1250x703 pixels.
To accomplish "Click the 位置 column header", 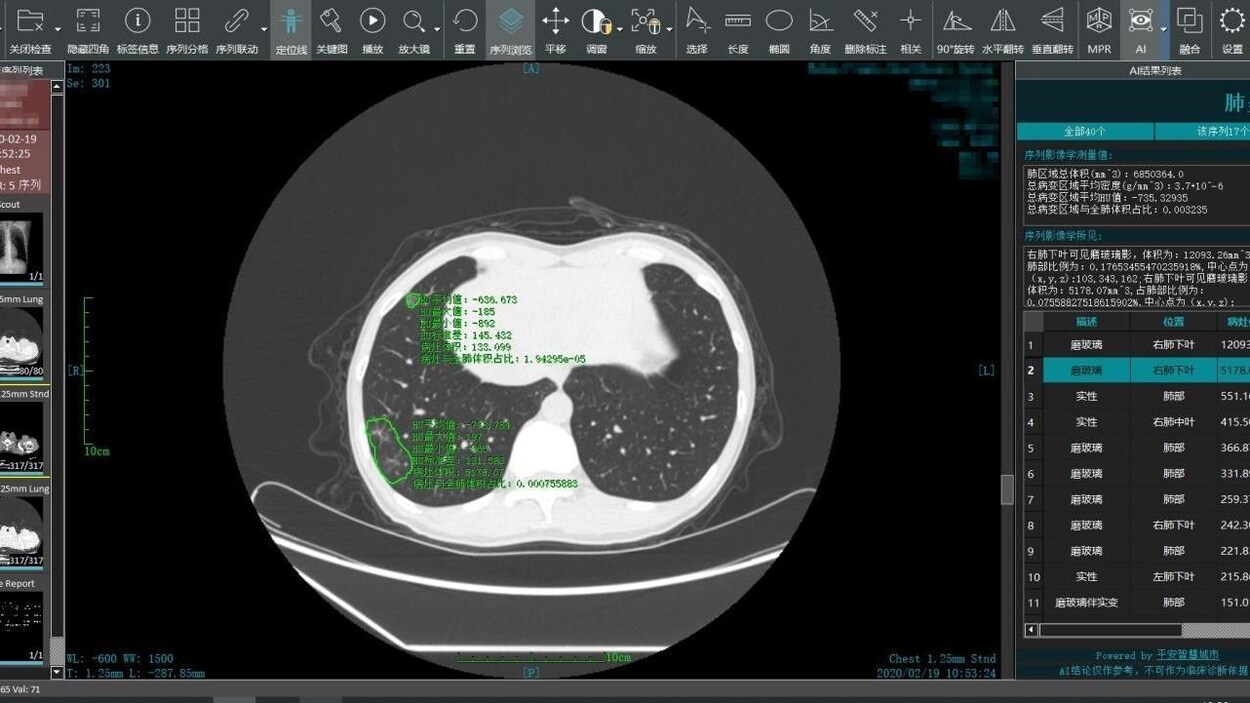I will pos(1173,321).
